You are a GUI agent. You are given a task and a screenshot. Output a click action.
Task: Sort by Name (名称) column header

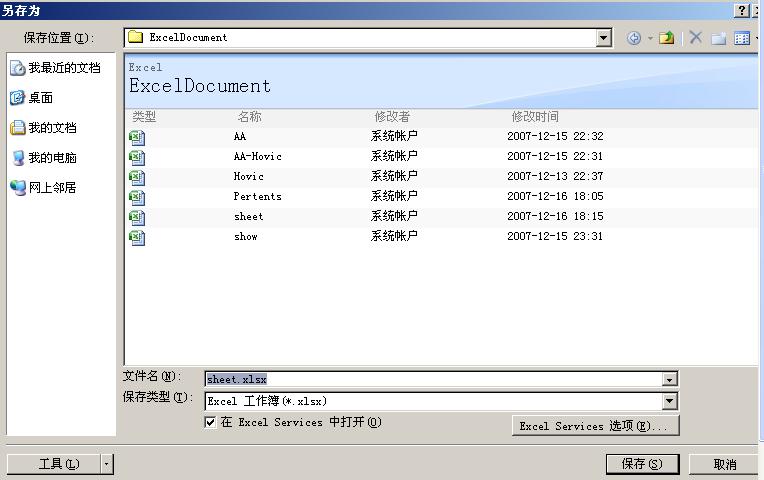coord(249,116)
